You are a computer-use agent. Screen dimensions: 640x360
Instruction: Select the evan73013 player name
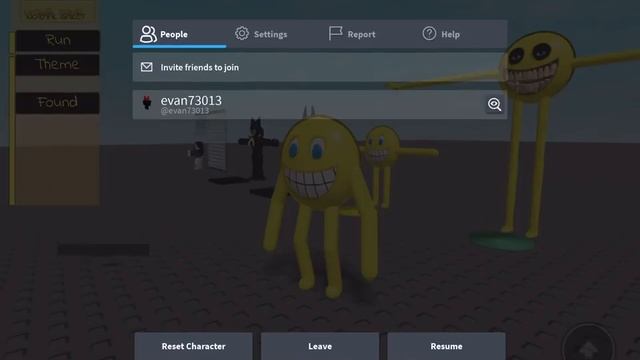[191, 100]
